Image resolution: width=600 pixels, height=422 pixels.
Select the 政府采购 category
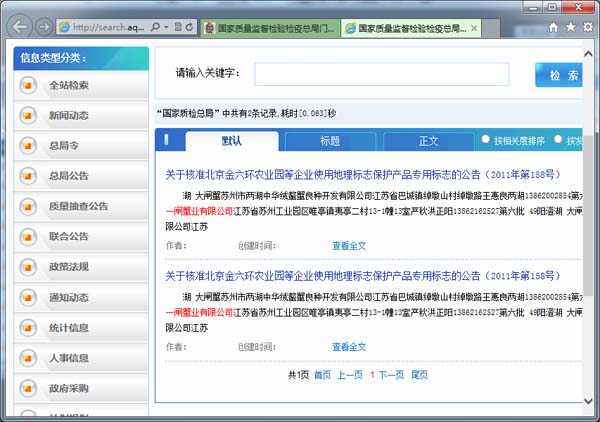(81, 388)
